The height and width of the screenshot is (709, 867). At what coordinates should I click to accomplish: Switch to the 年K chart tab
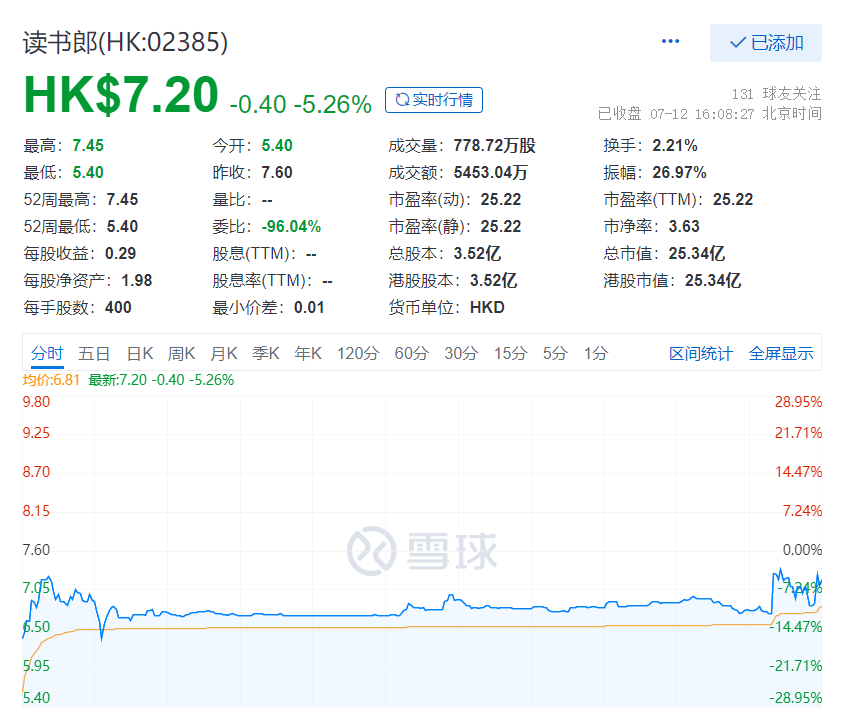coord(308,353)
